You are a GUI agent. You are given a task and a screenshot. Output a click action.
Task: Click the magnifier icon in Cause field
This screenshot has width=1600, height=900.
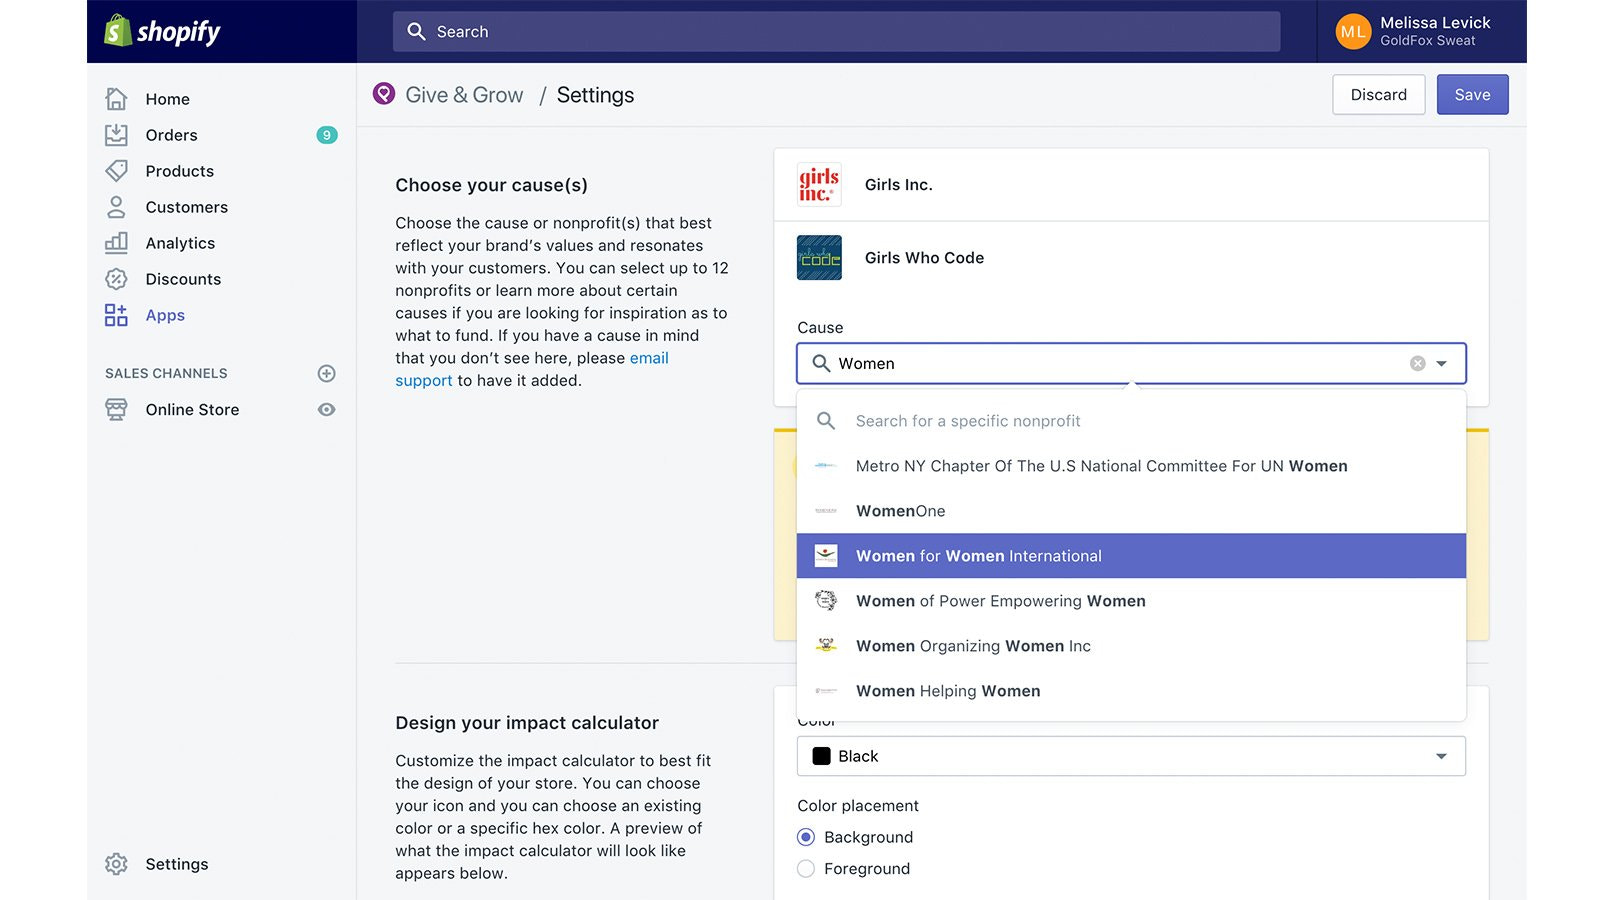[x=821, y=364]
